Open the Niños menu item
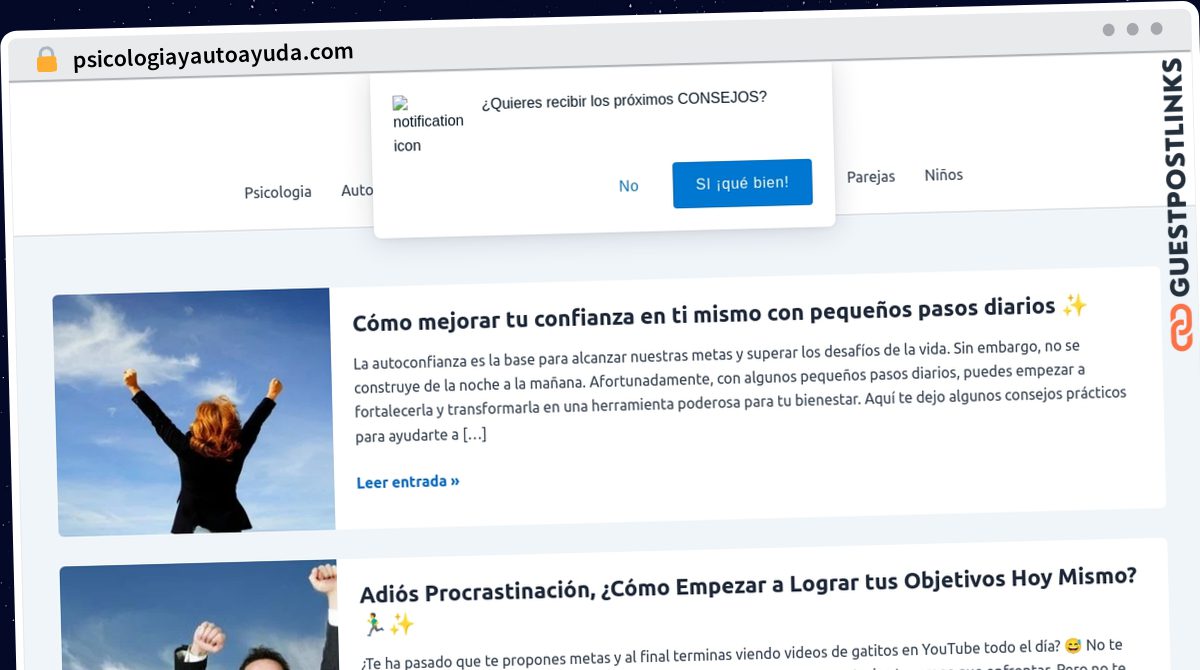This screenshot has height=670, width=1200. click(x=943, y=174)
